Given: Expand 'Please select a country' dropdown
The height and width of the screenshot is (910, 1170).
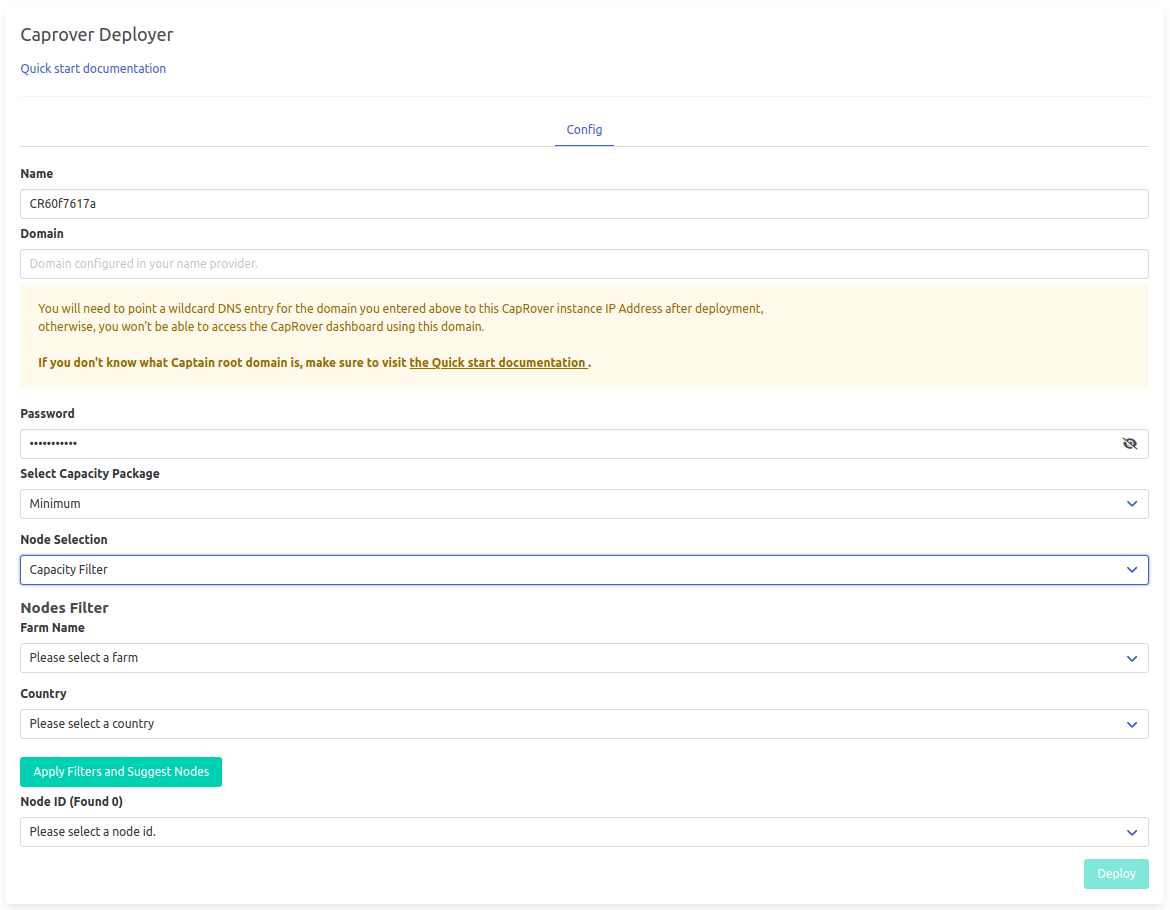Looking at the screenshot, I should (560, 724).
